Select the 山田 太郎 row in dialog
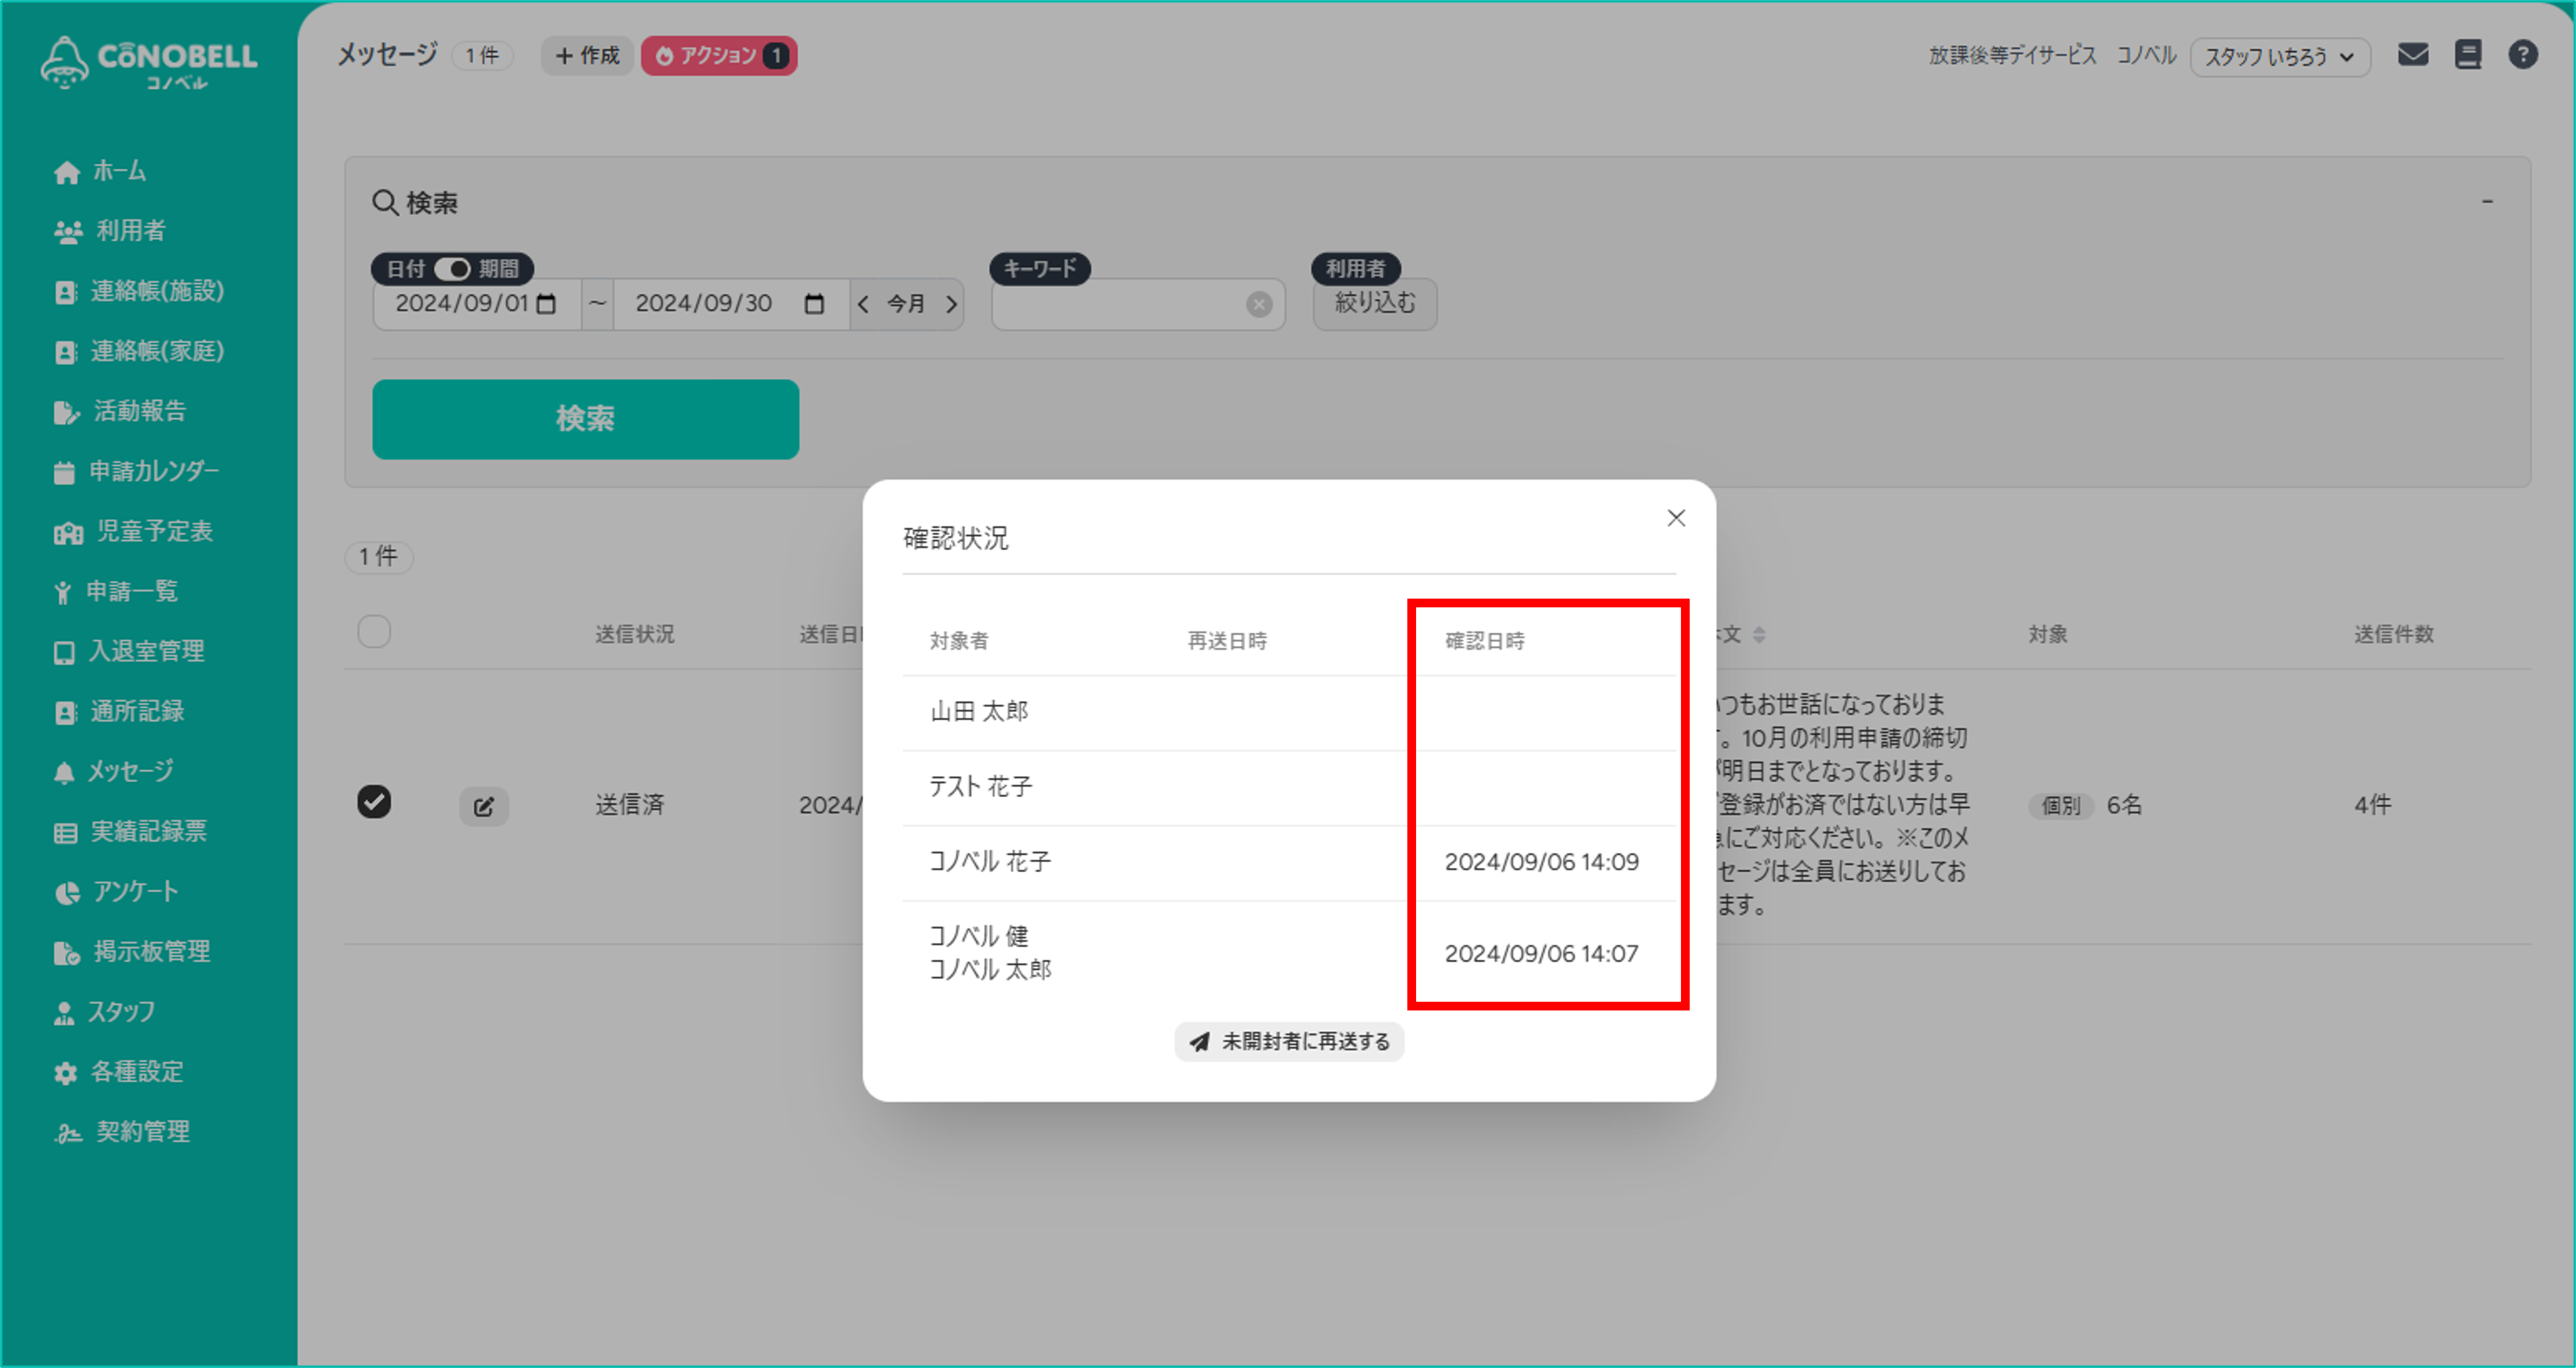 [x=1289, y=712]
